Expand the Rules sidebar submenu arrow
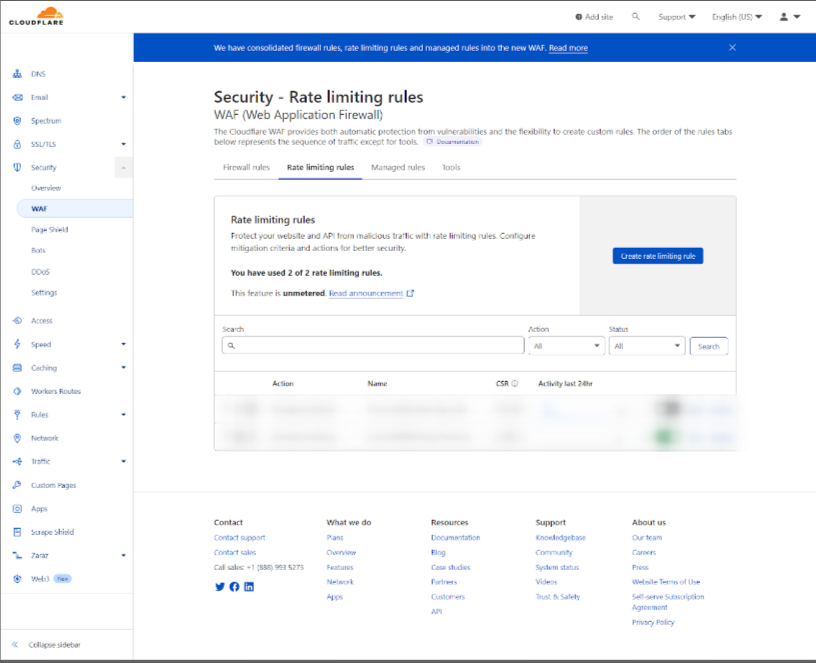The width and height of the screenshot is (816, 663). tap(123, 415)
